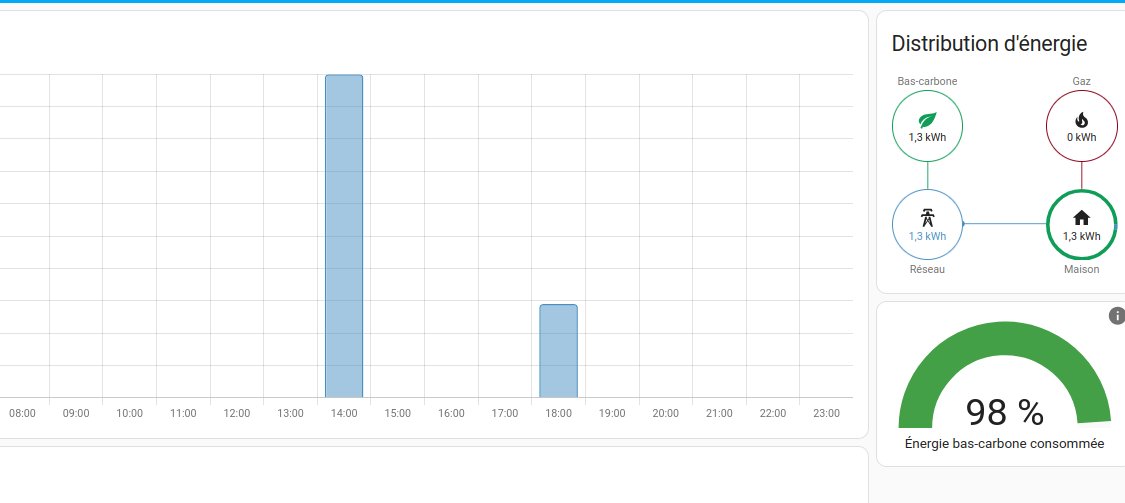Viewport: 1125px width, 503px height.
Task: Click the 15:00 axis label
Action: click(397, 414)
